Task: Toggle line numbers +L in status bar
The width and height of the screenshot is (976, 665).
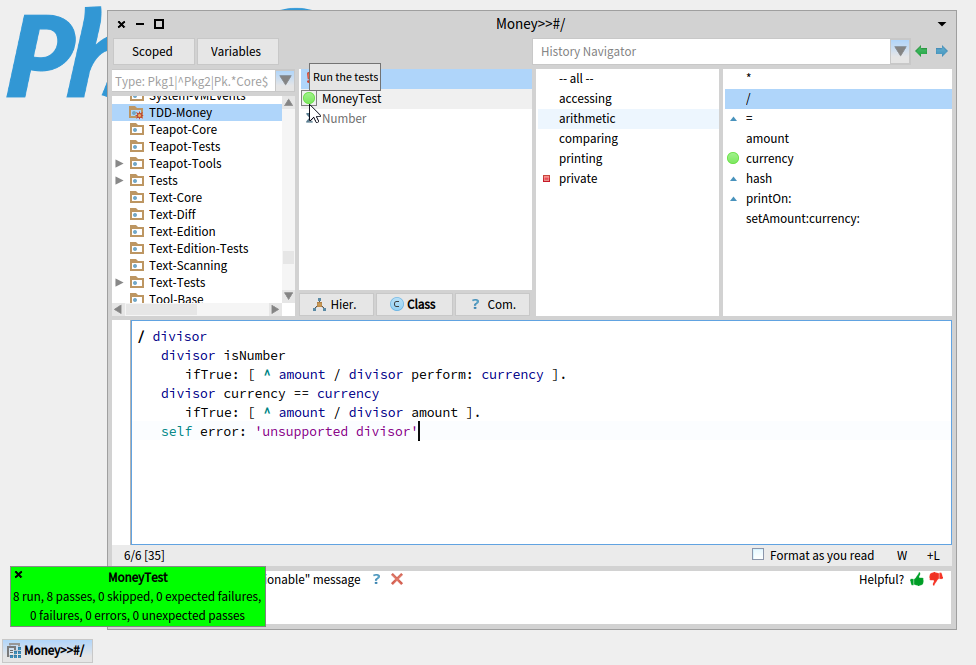Action: point(933,555)
